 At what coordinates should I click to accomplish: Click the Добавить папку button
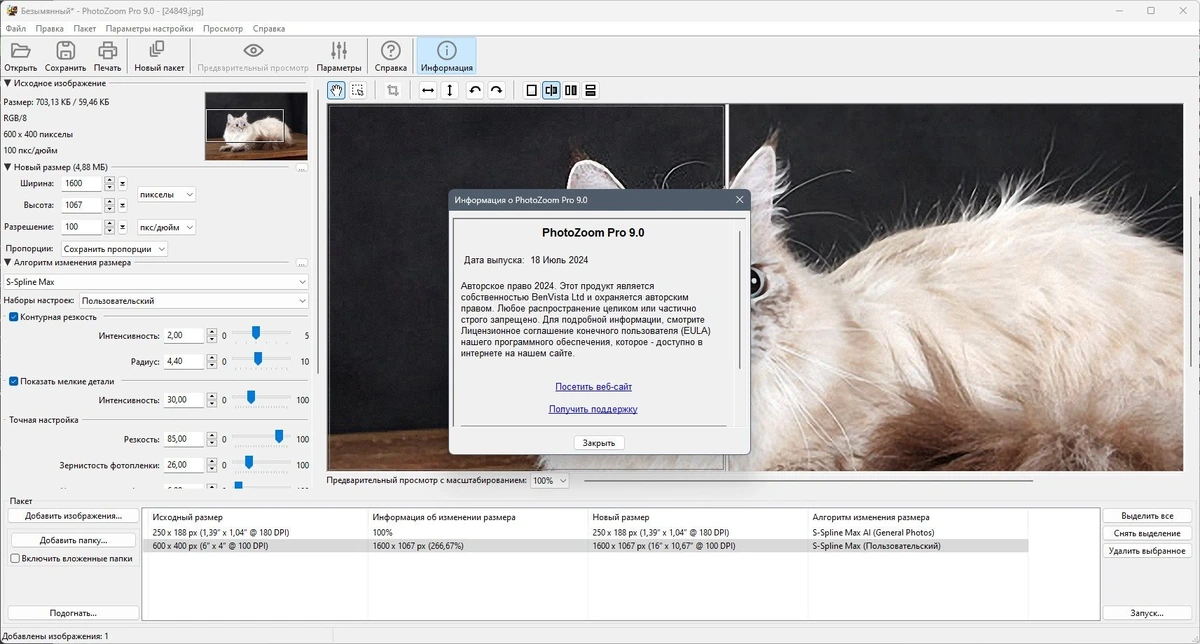pyautogui.click(x=73, y=540)
